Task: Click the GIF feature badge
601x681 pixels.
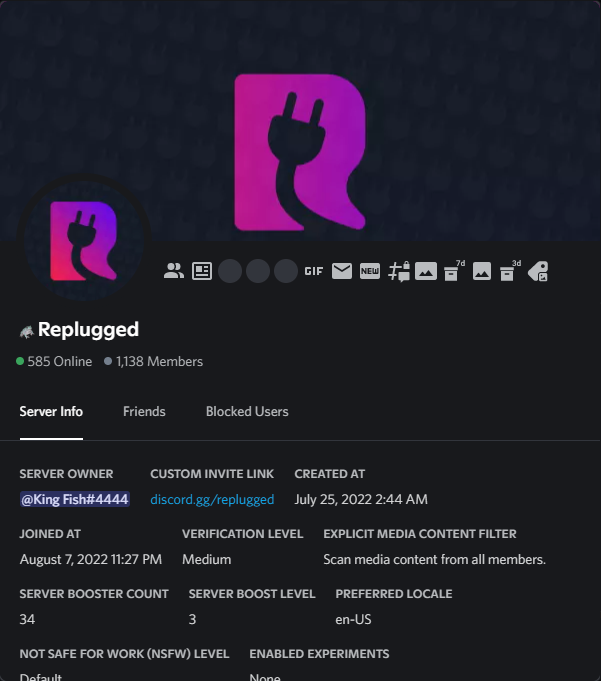Action: 314,271
